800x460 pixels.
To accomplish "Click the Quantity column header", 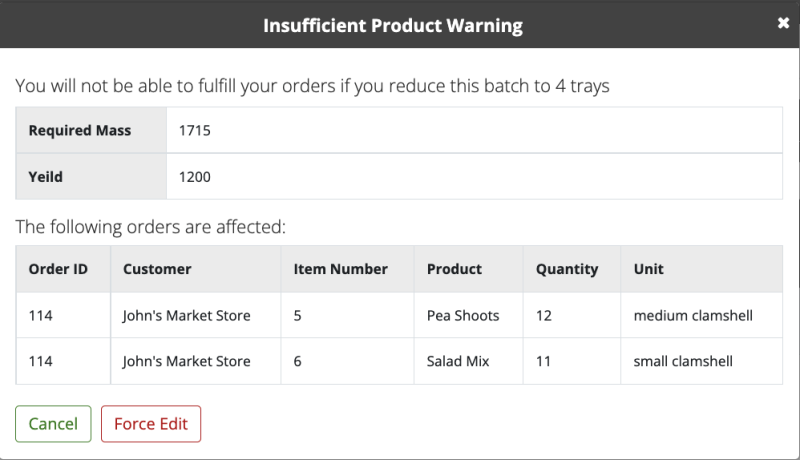I will coord(566,269).
